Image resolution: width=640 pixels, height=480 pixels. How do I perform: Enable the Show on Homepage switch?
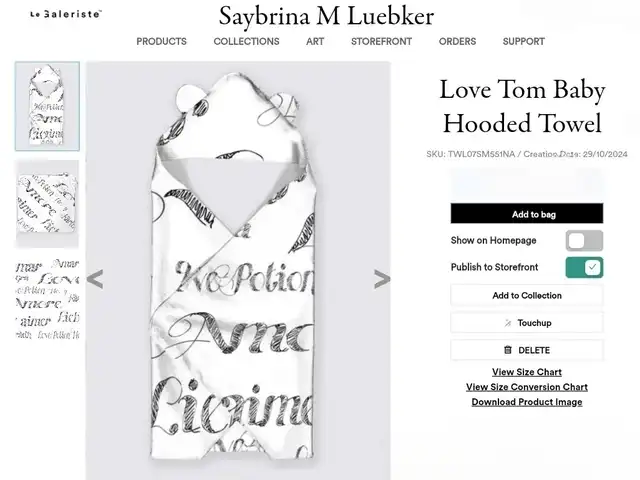click(x=584, y=241)
